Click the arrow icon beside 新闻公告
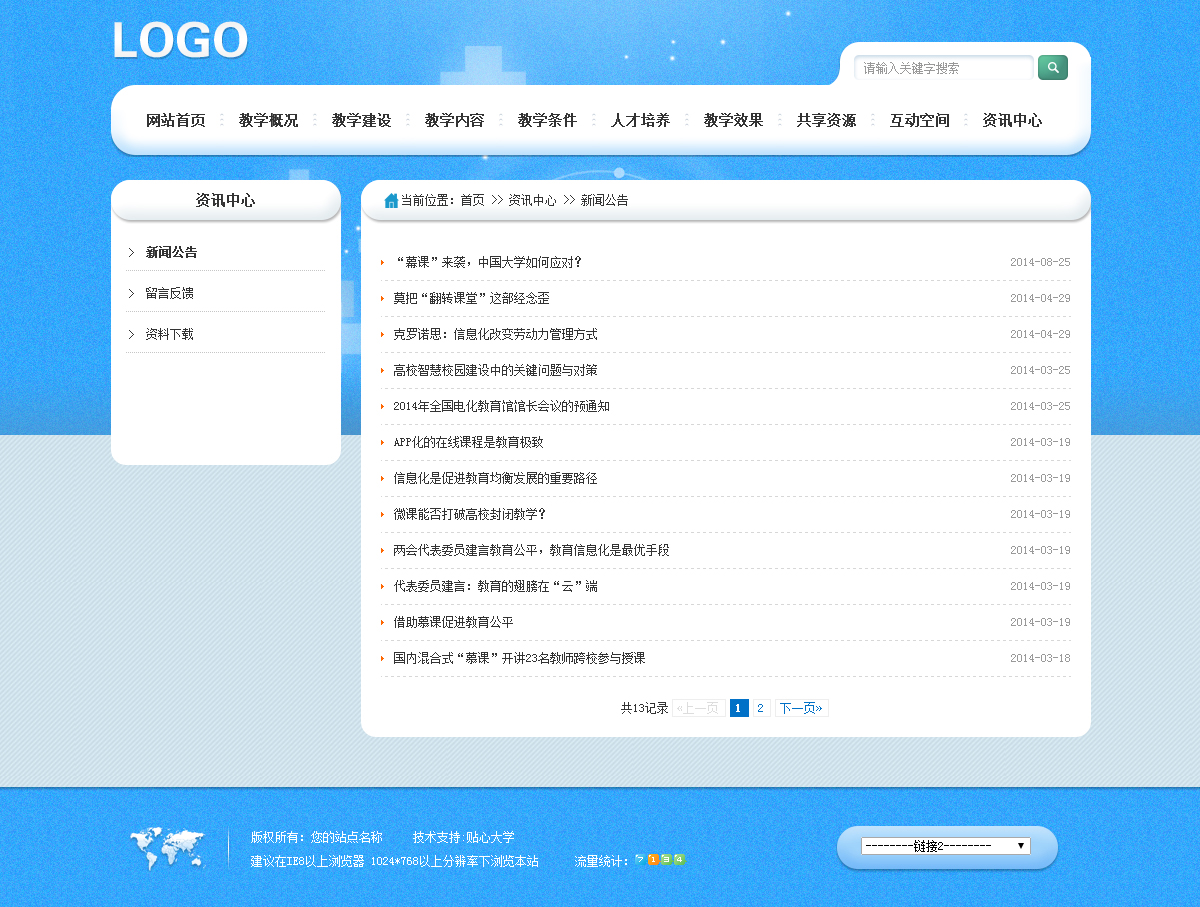The image size is (1200, 907). (x=131, y=253)
